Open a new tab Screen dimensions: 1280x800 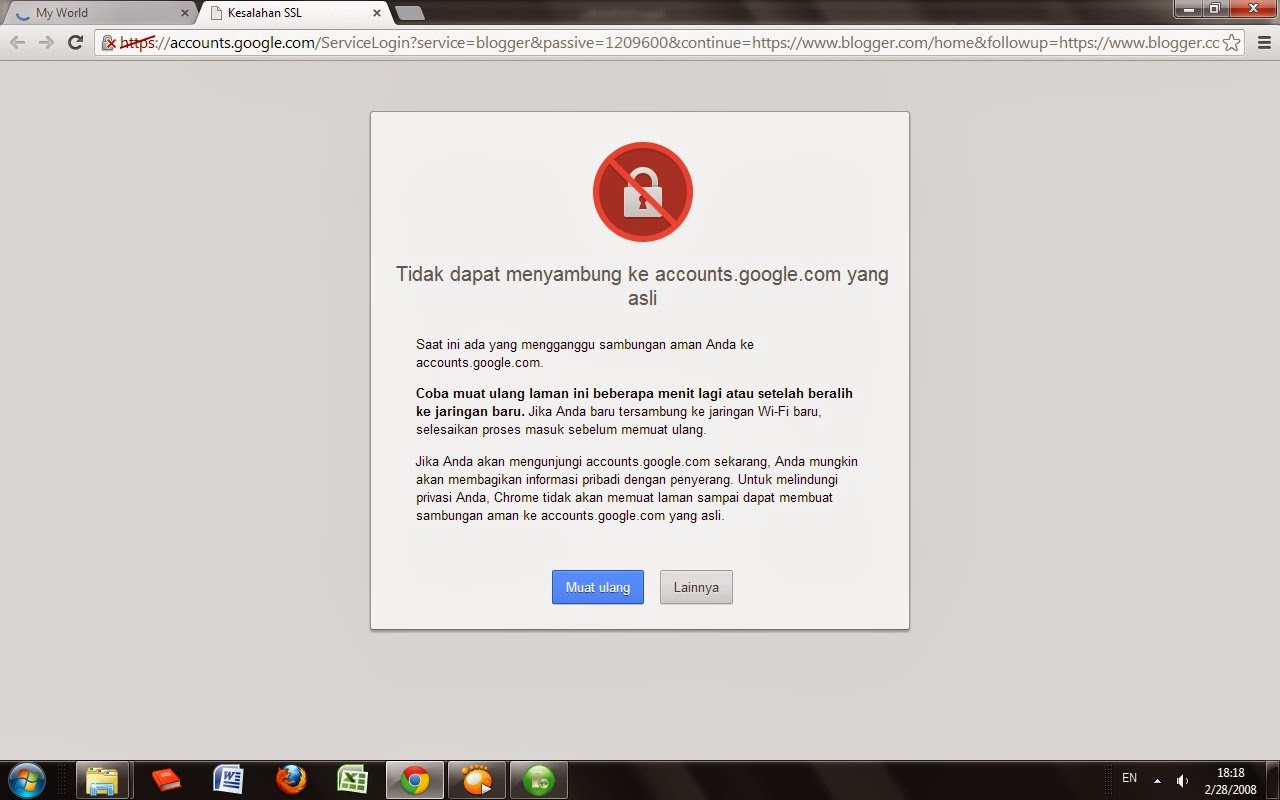pyautogui.click(x=410, y=13)
